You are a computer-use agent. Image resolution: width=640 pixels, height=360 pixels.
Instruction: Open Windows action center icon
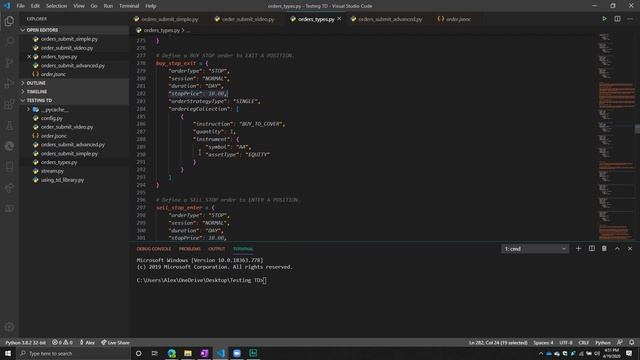click(629, 353)
